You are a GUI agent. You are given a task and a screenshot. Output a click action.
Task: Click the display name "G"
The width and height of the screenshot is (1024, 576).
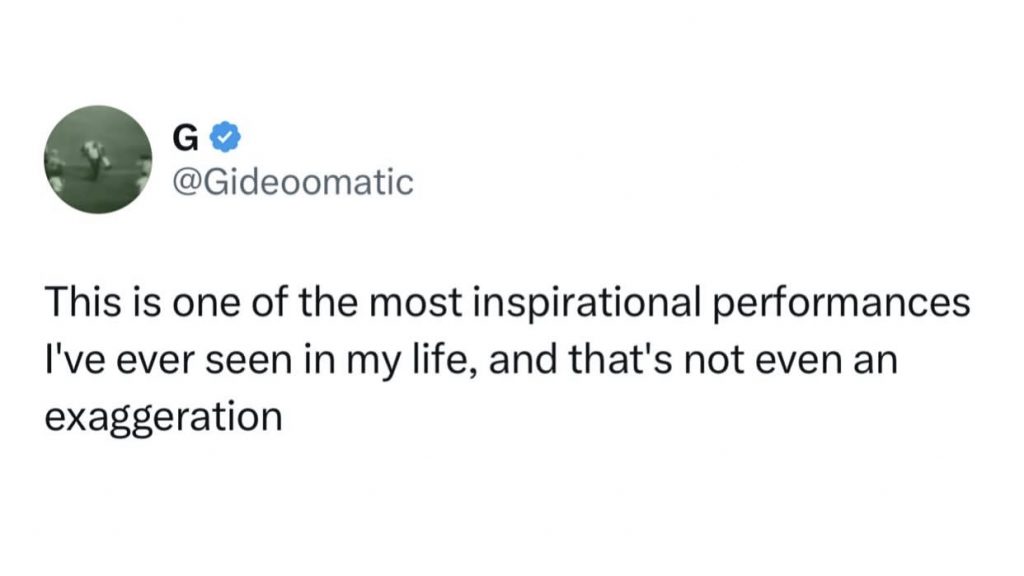185,138
